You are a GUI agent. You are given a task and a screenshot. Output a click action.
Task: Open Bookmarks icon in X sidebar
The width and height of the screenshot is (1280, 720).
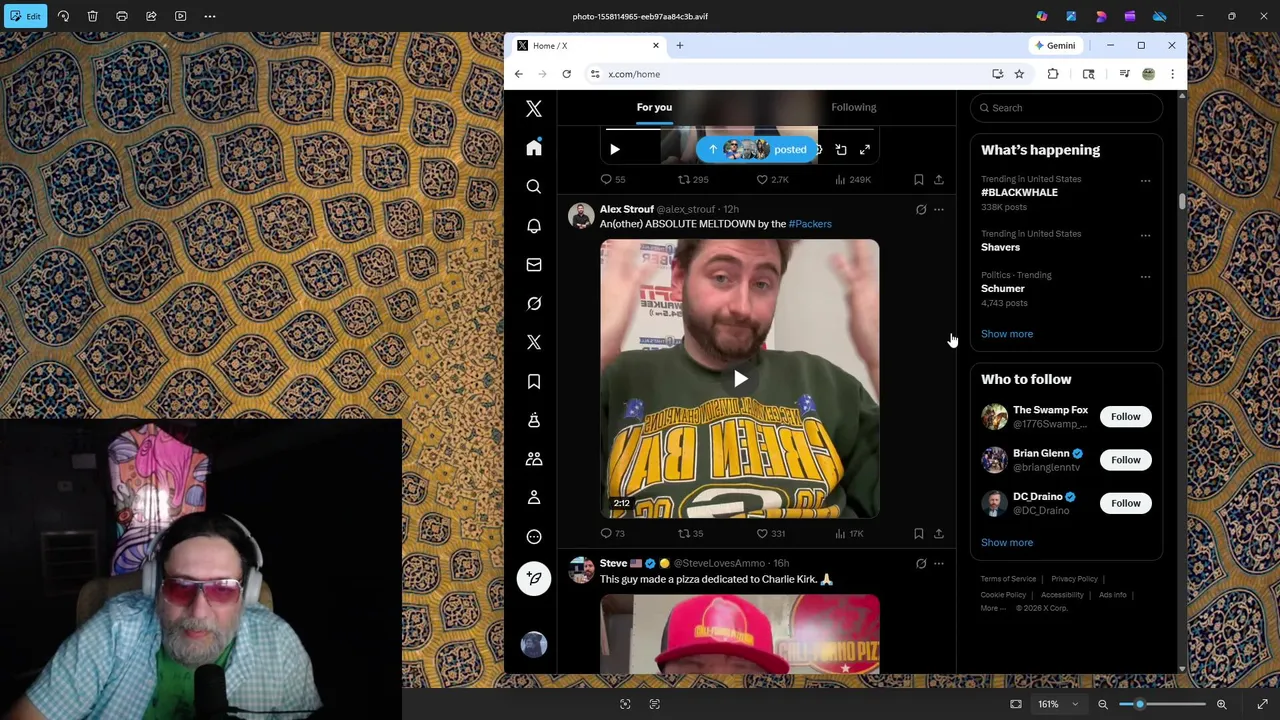534,381
